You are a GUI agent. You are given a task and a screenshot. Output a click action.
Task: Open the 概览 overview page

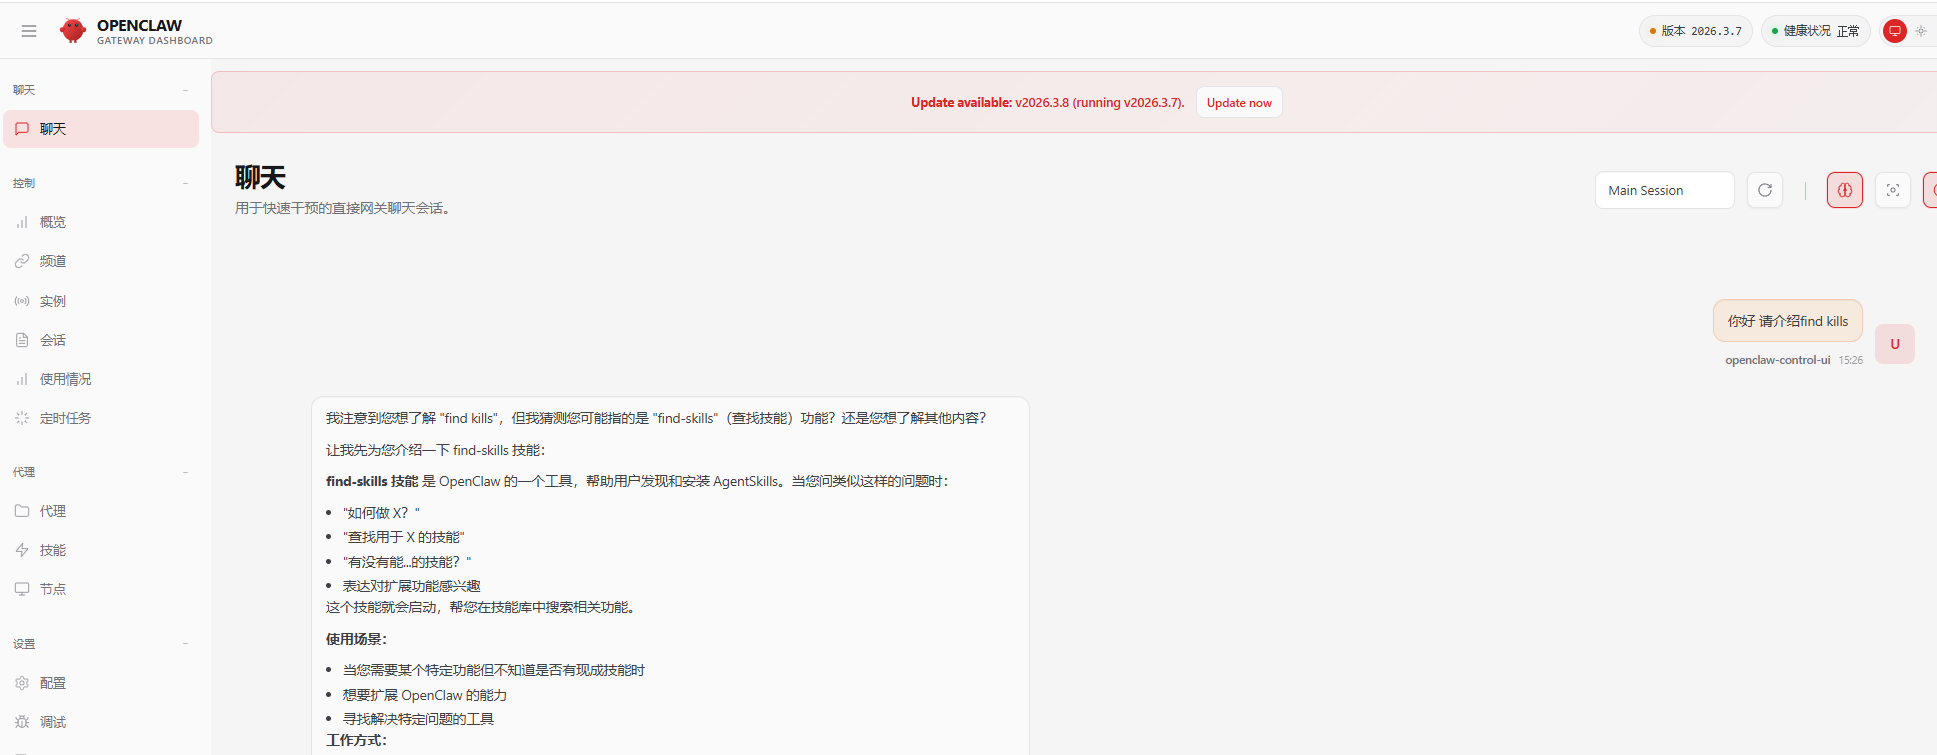coord(101,222)
